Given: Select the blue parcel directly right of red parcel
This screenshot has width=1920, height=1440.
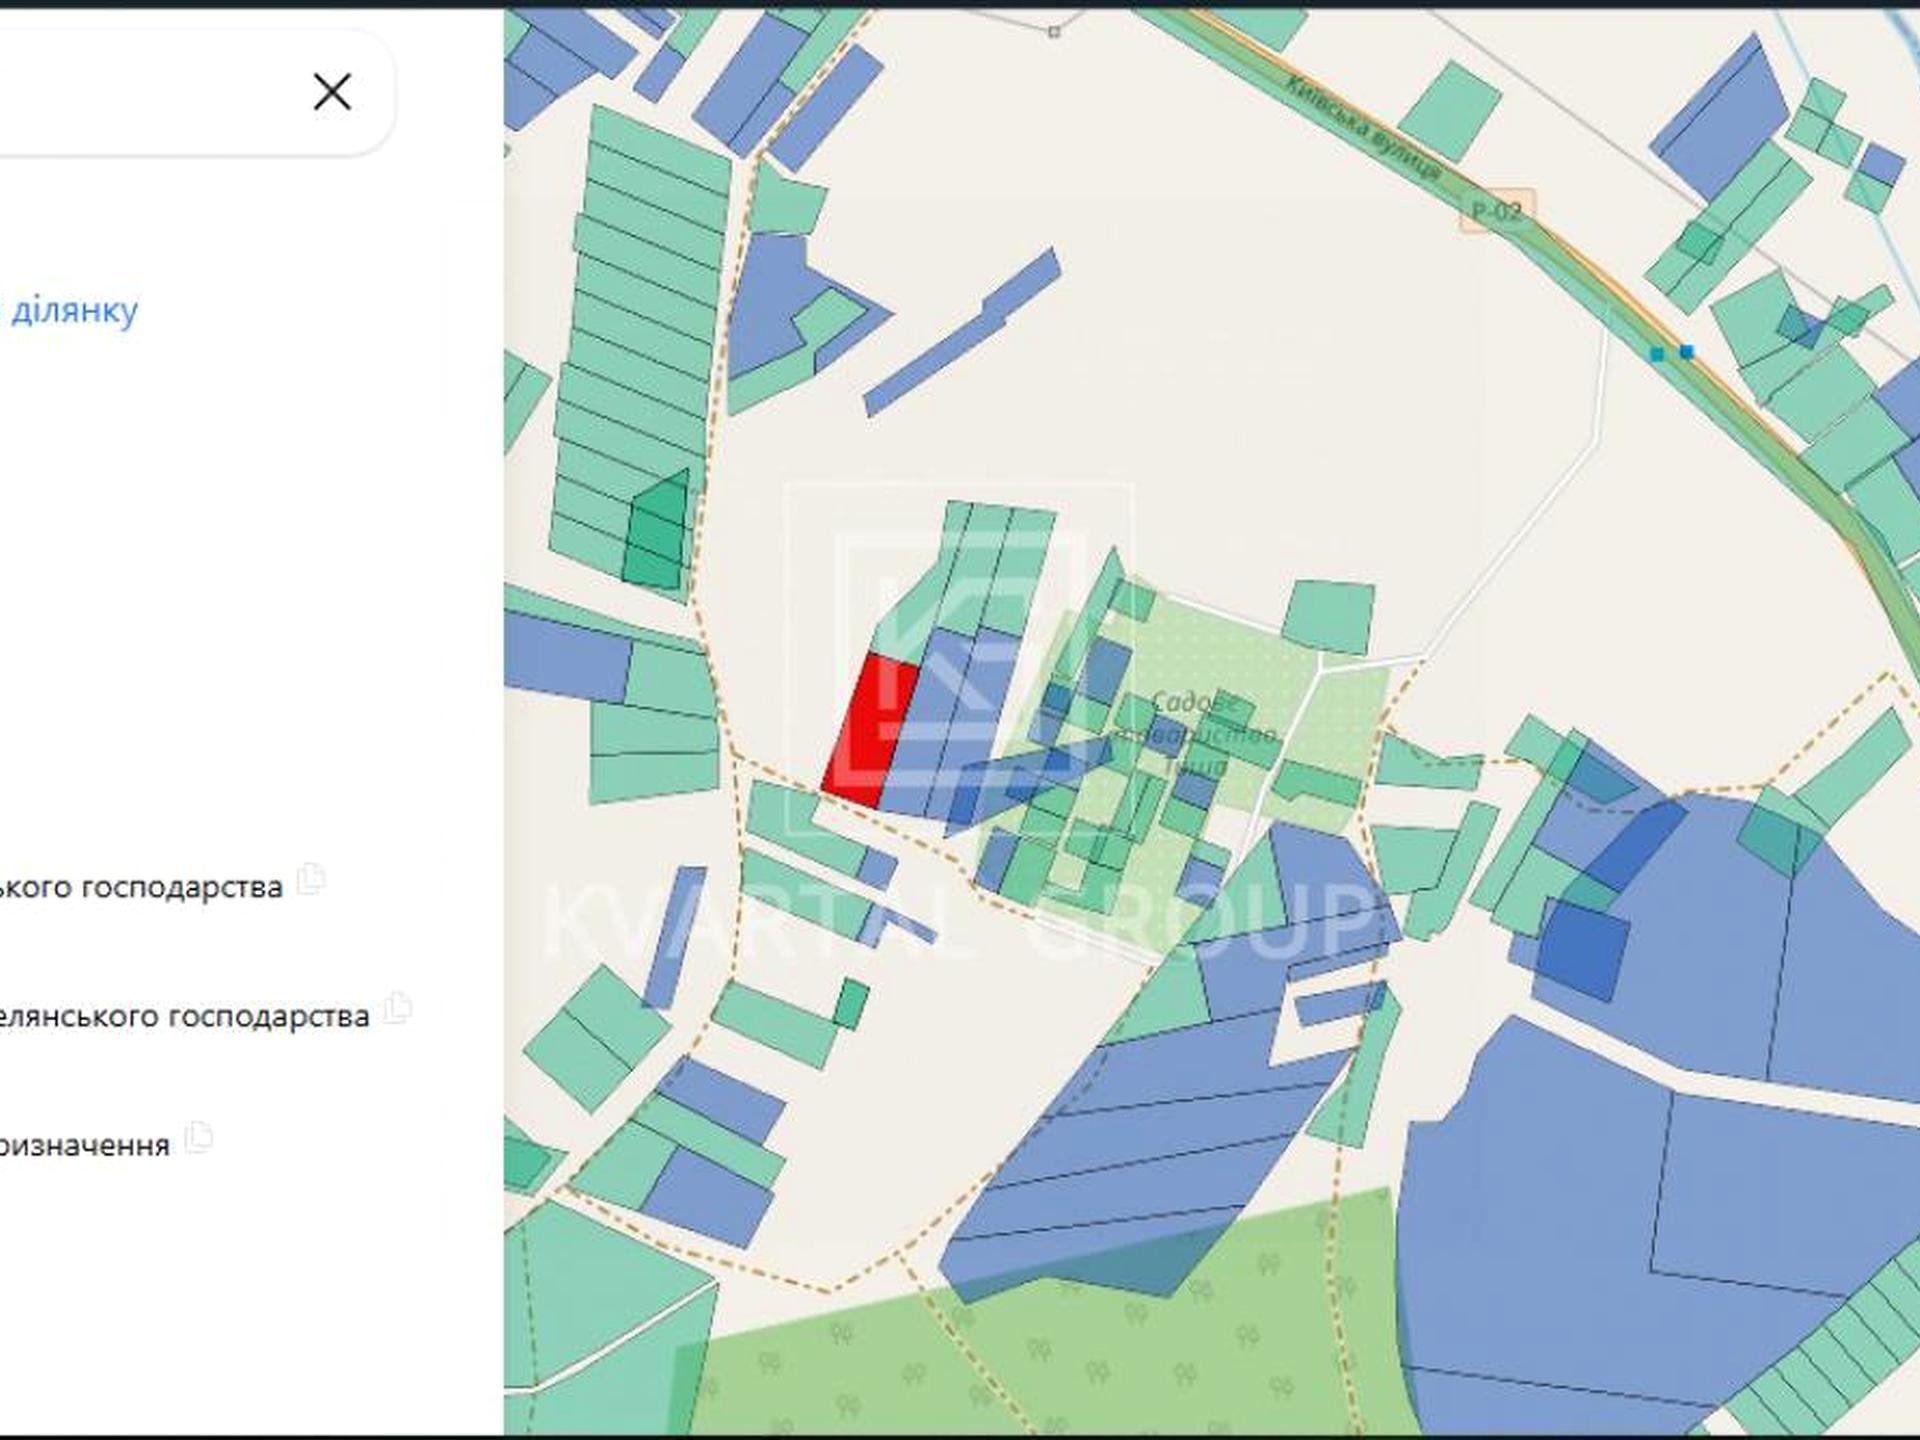Looking at the screenshot, I should [925, 720].
